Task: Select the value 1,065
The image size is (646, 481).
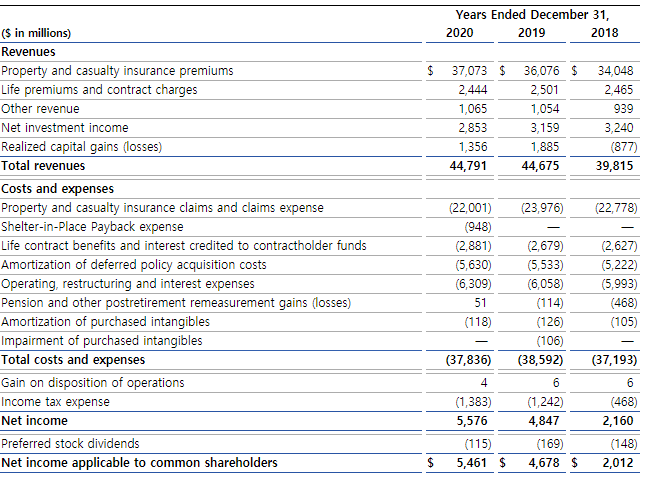Action: 473,109
